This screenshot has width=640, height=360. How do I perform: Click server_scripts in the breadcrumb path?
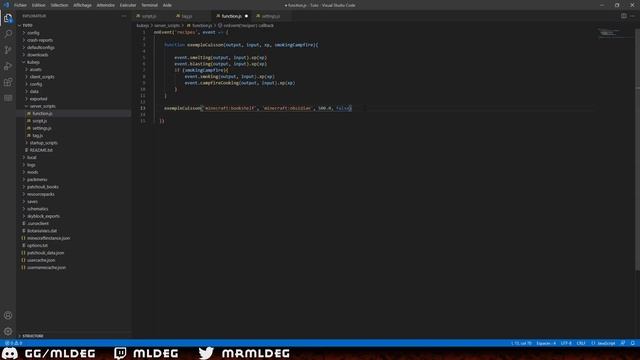[x=167, y=25]
